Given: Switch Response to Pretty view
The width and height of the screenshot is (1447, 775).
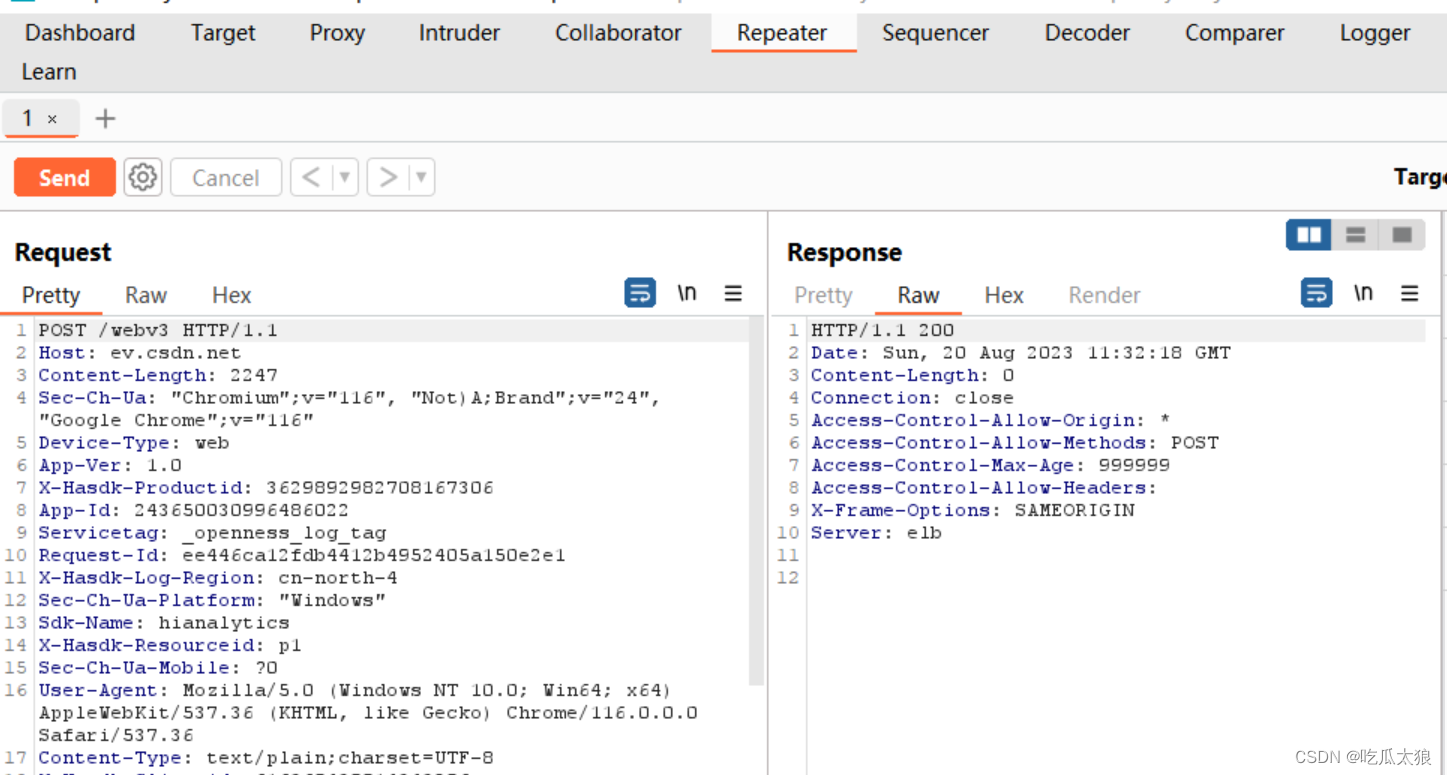Looking at the screenshot, I should pos(823,295).
